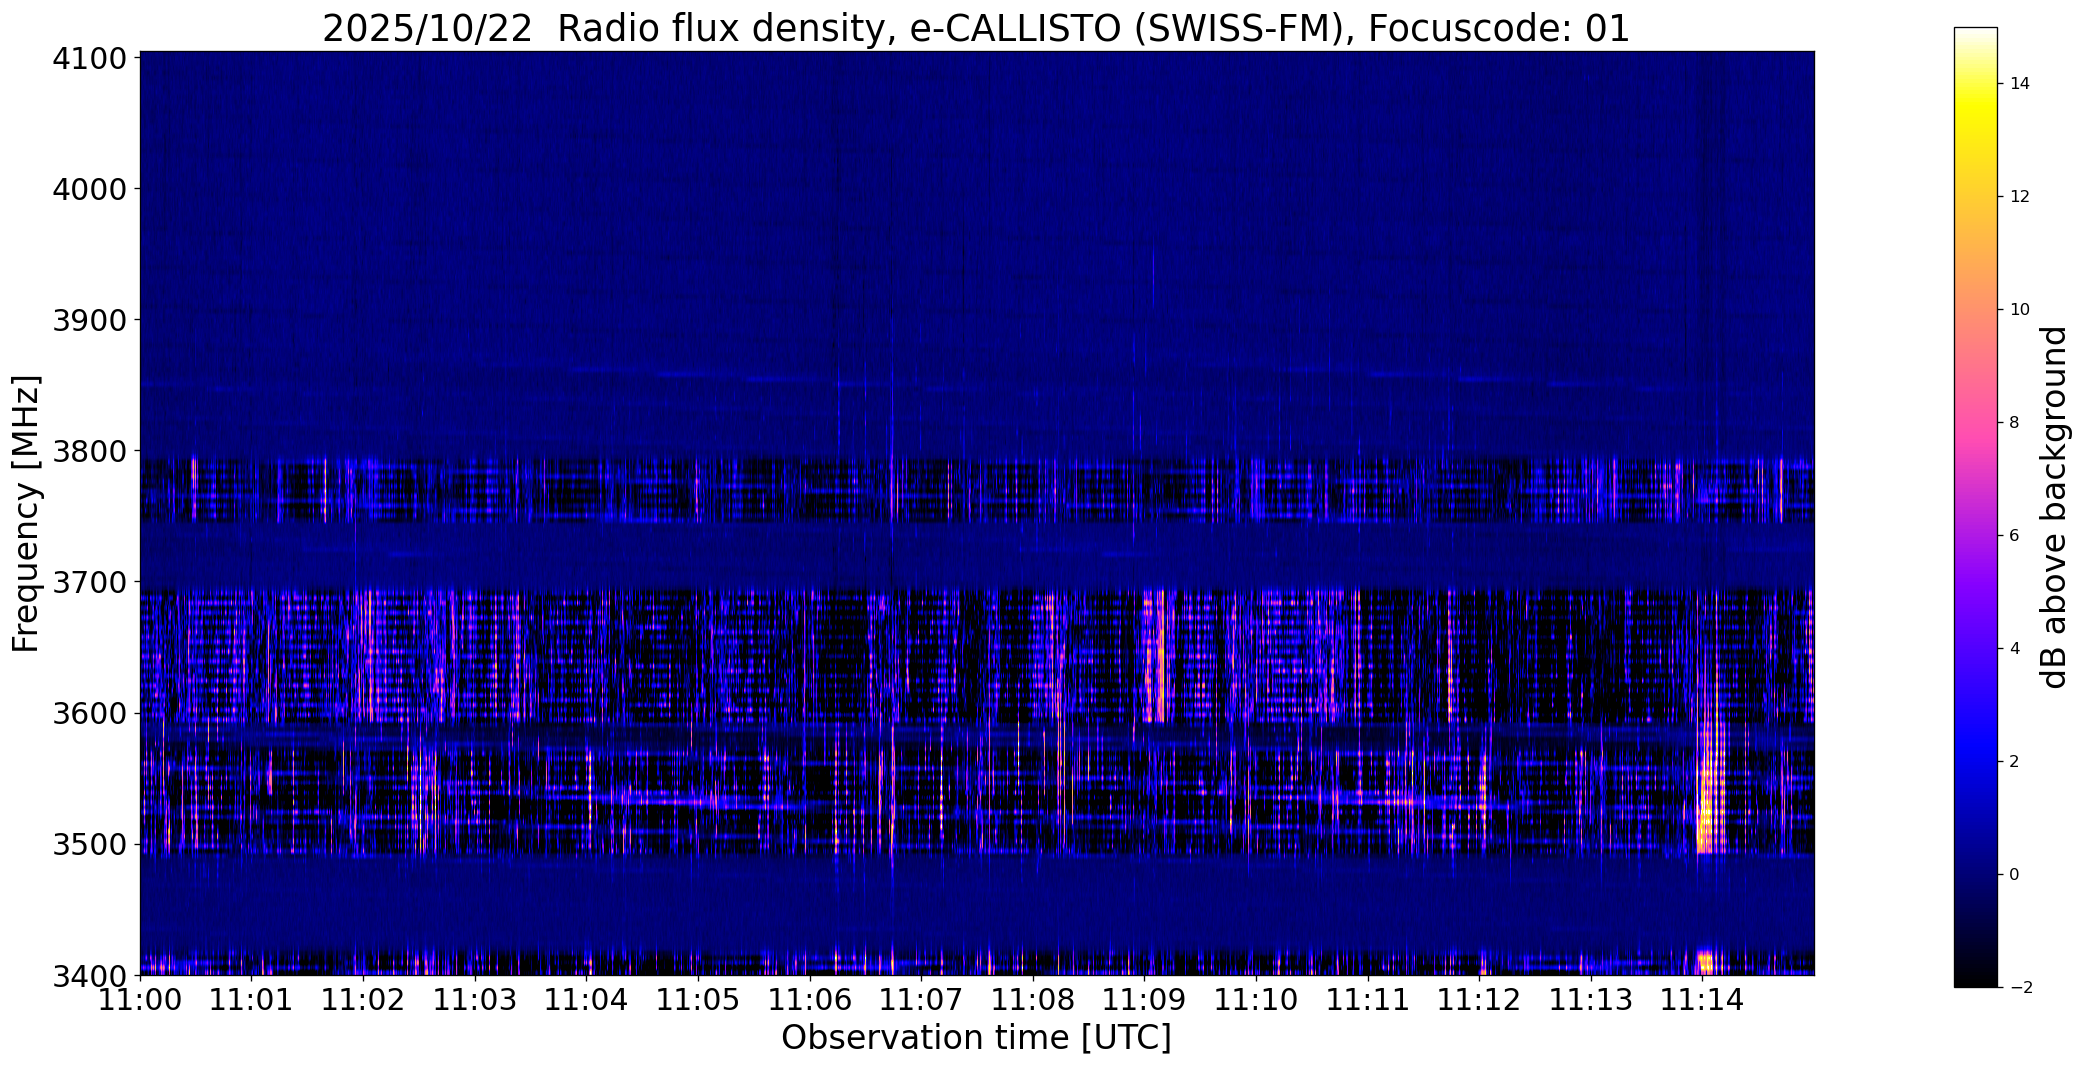Click the 11:04 time tick label
Screen dimensions: 2085x1067
(x=587, y=1000)
